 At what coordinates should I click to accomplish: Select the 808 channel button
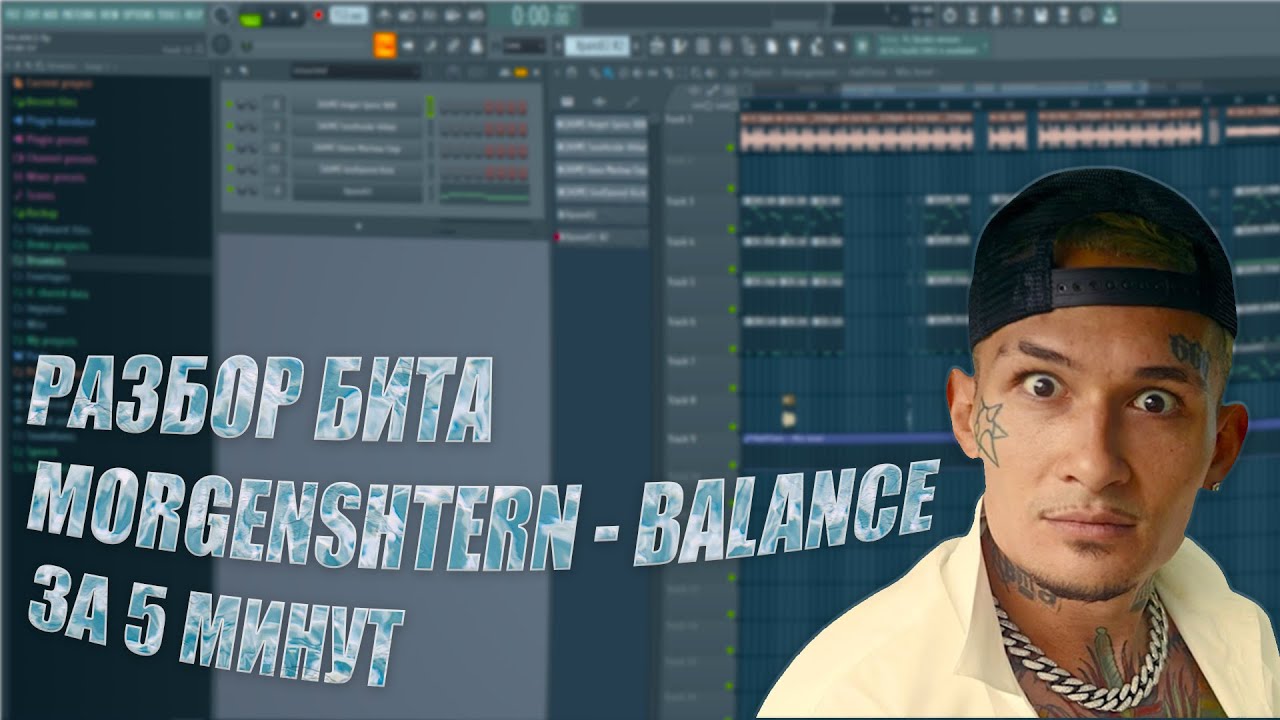[x=357, y=105]
